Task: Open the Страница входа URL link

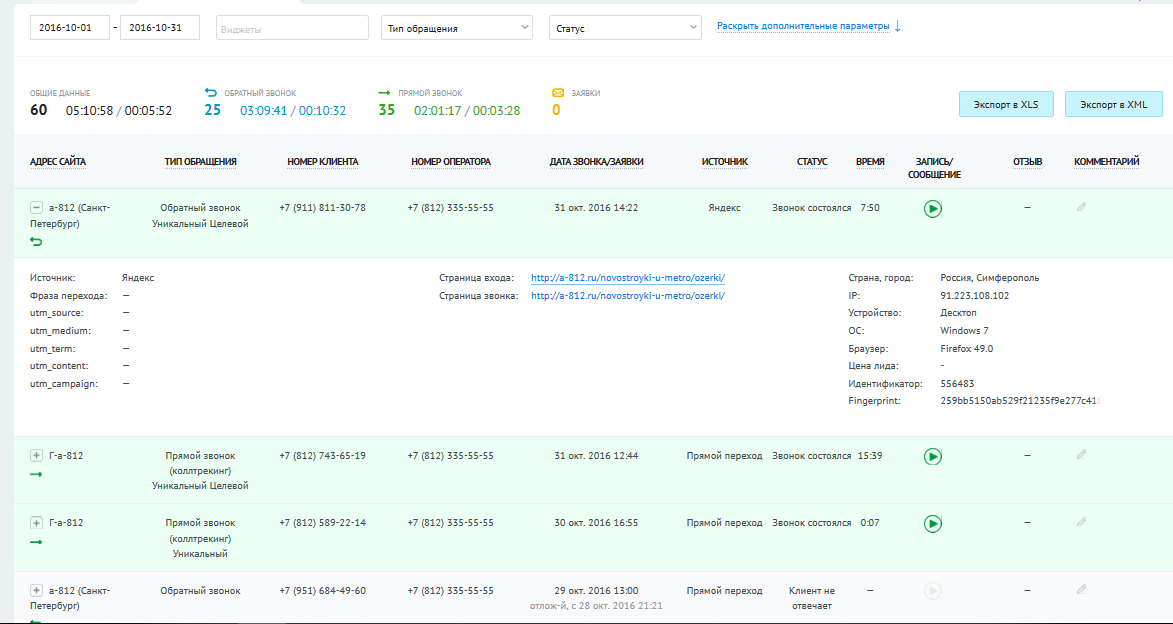Action: pyautogui.click(x=628, y=278)
